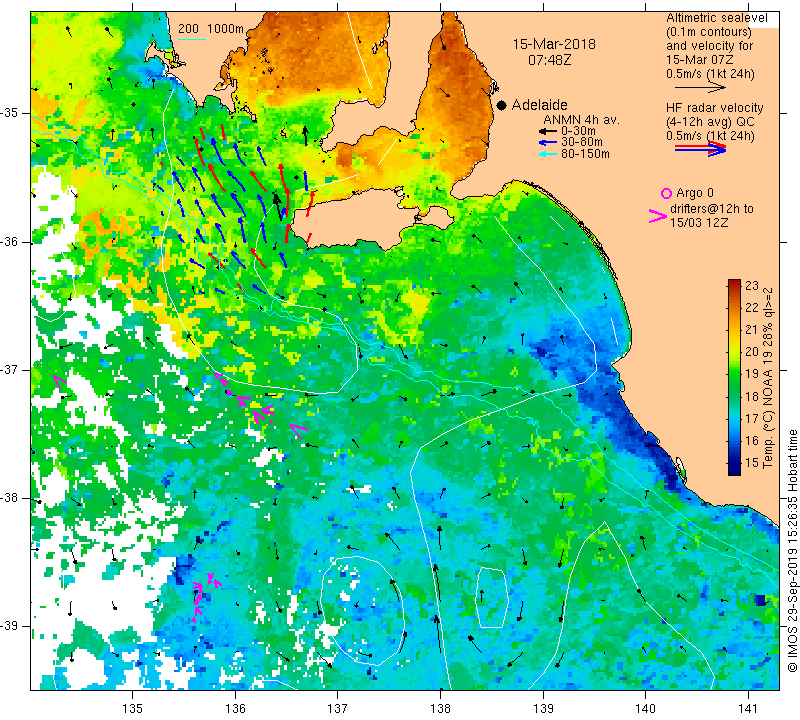800x720 pixels.
Task: Click the cyan 200m depth contour legend line
Action: [192, 39]
